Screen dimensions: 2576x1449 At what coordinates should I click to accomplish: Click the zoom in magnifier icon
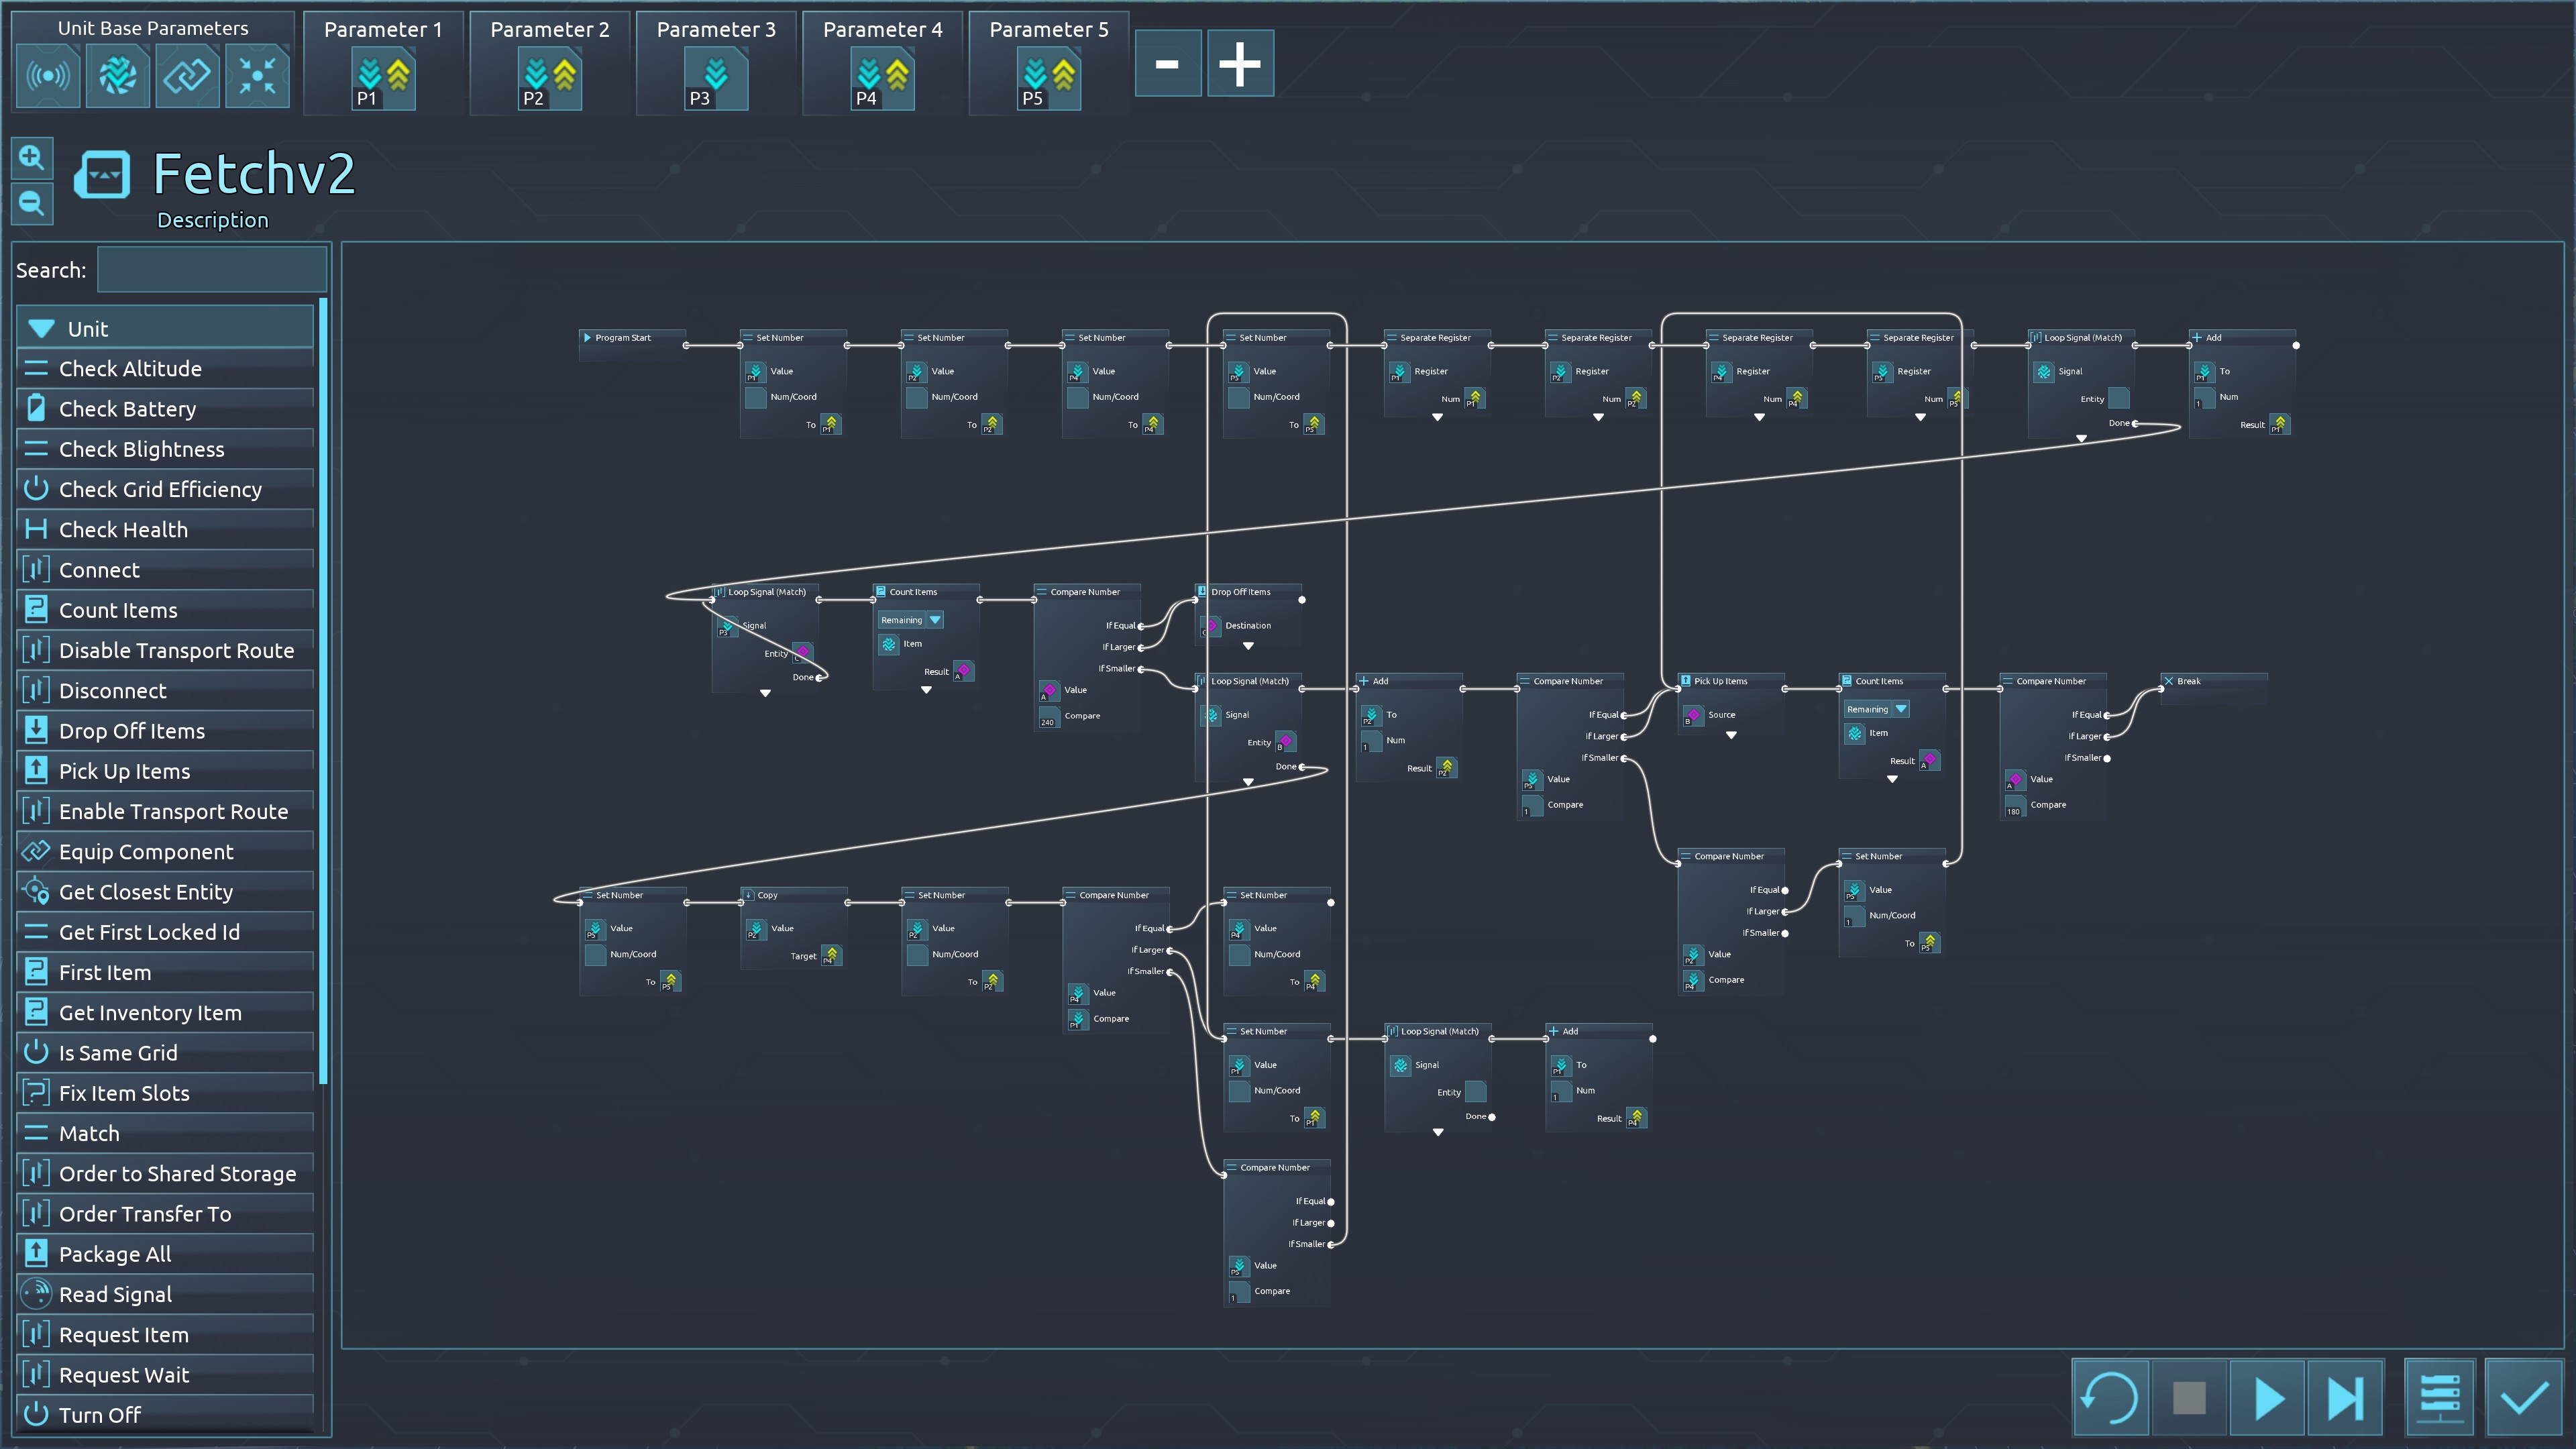31,158
